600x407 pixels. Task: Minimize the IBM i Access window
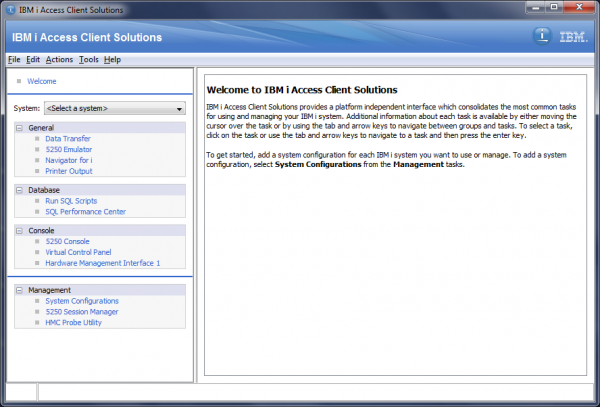[x=535, y=7]
